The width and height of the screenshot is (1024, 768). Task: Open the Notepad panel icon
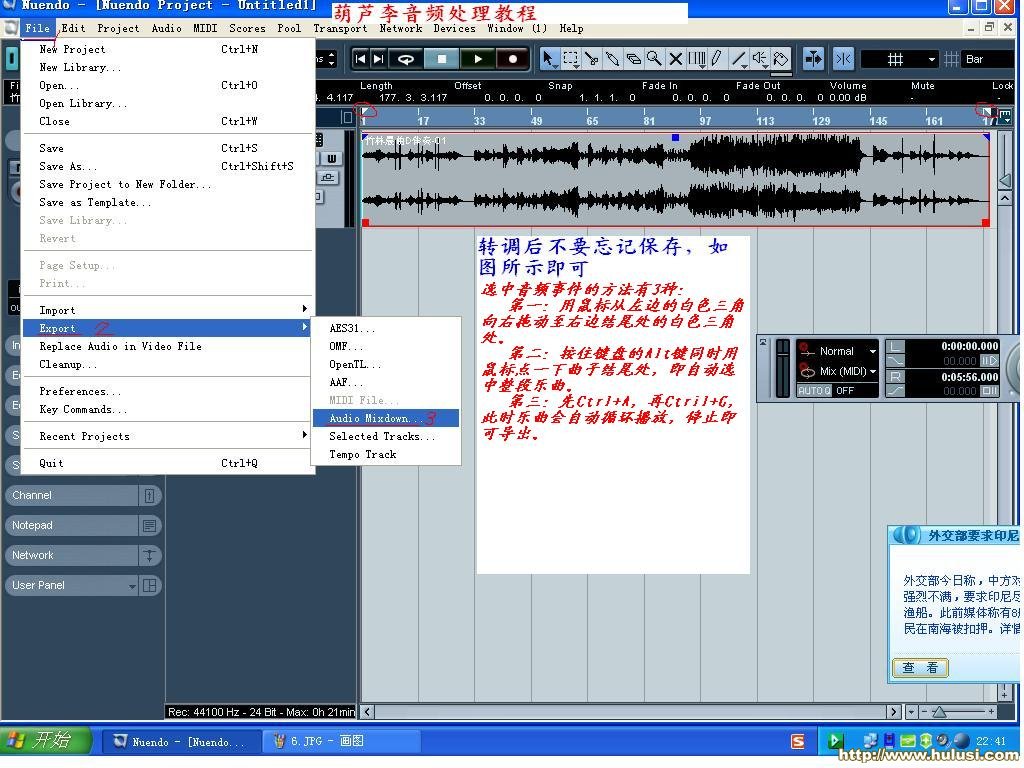point(149,526)
